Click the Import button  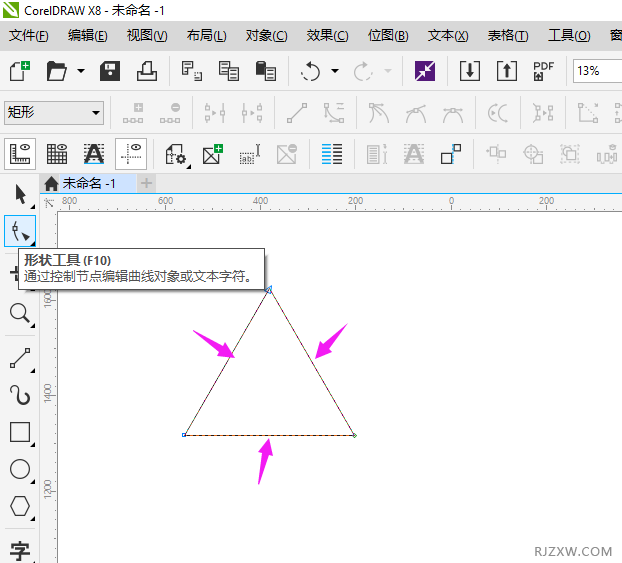pyautogui.click(x=470, y=71)
